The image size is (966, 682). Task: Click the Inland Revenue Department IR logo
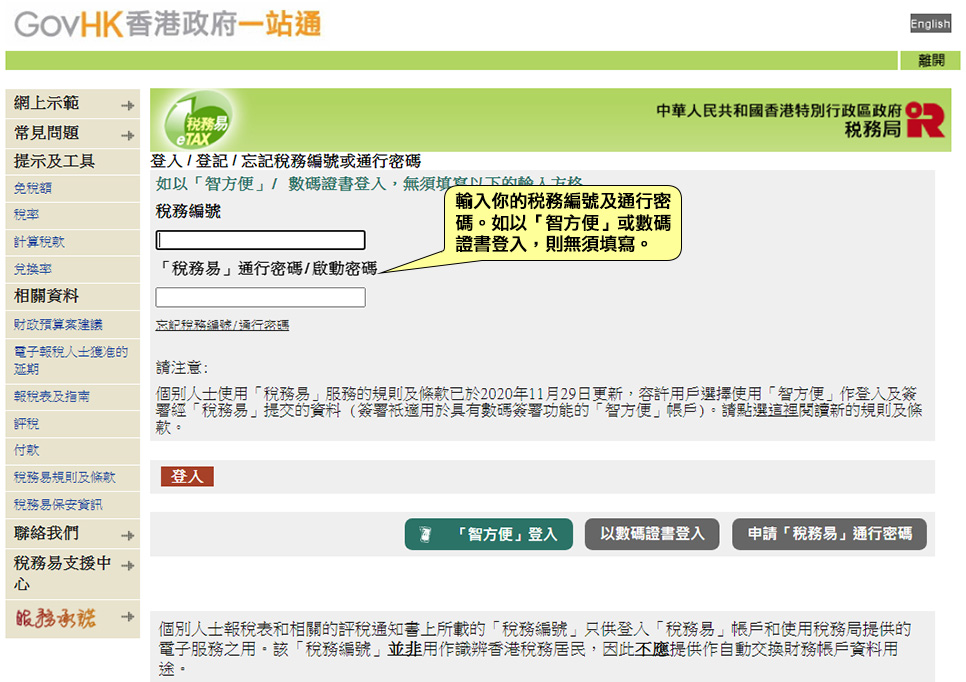point(925,120)
